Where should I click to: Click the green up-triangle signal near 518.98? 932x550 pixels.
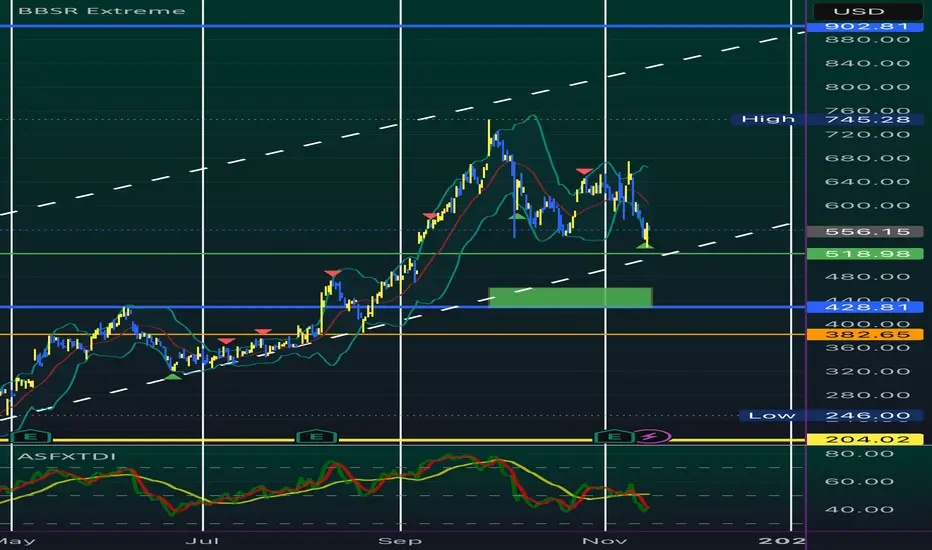644,244
